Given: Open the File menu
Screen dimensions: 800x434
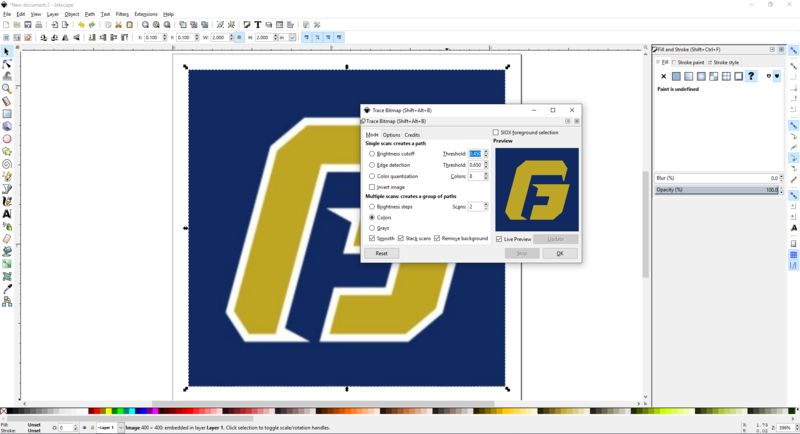Looking at the screenshot, I should (x=7, y=14).
